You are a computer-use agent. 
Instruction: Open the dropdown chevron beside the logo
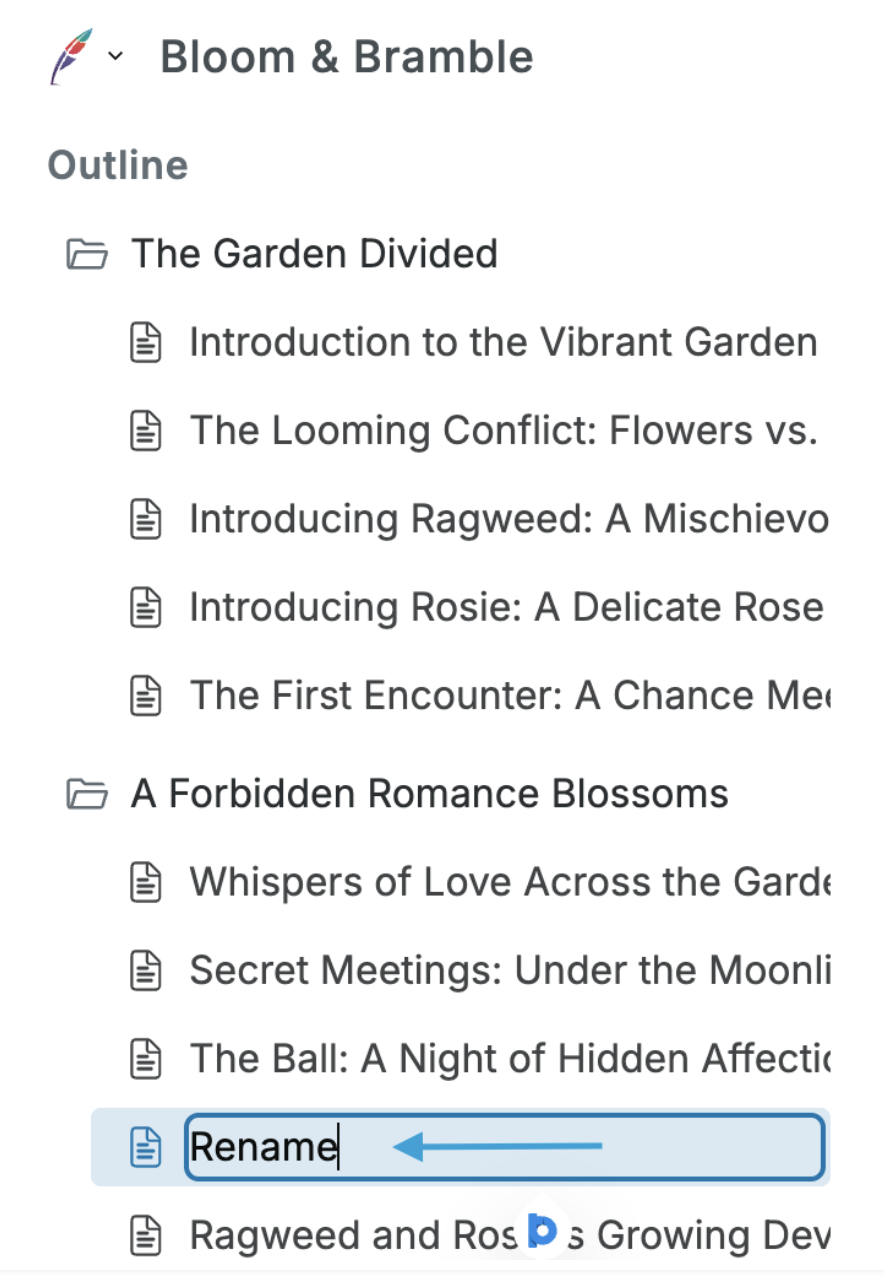pyautogui.click(x=116, y=56)
